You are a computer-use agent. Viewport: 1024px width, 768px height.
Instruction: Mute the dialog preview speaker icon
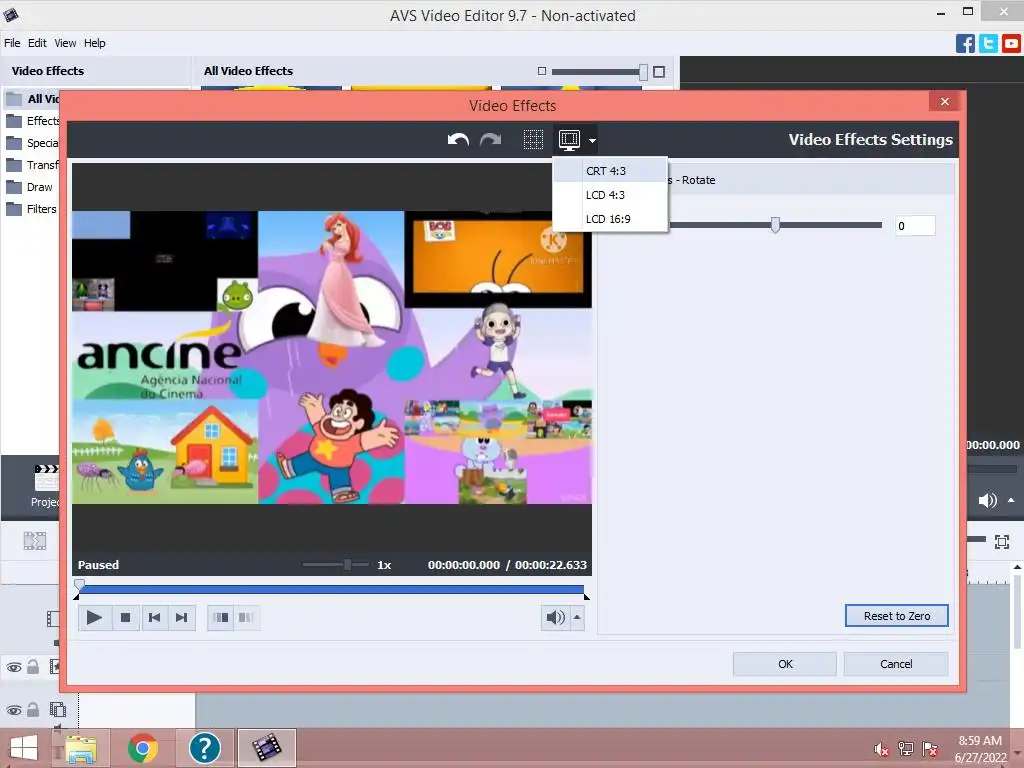tap(555, 617)
